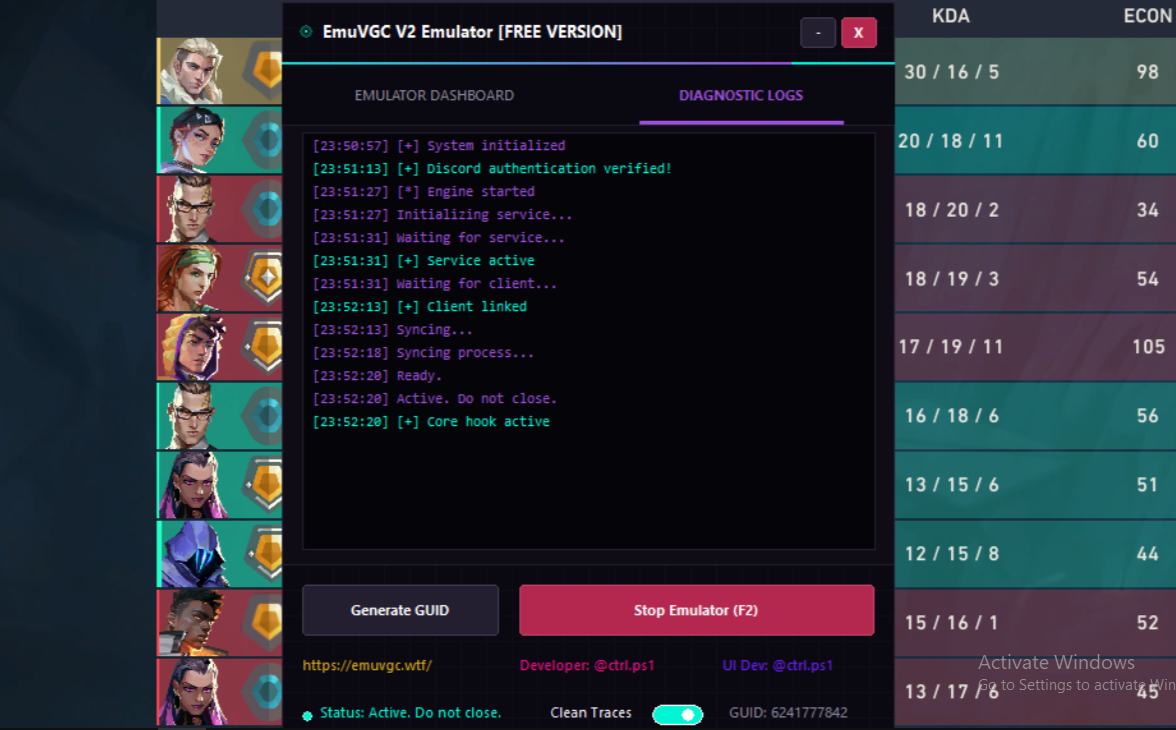Image resolution: width=1176 pixels, height=730 pixels.
Task: Select the "Client linked" log line
Action: coord(420,307)
